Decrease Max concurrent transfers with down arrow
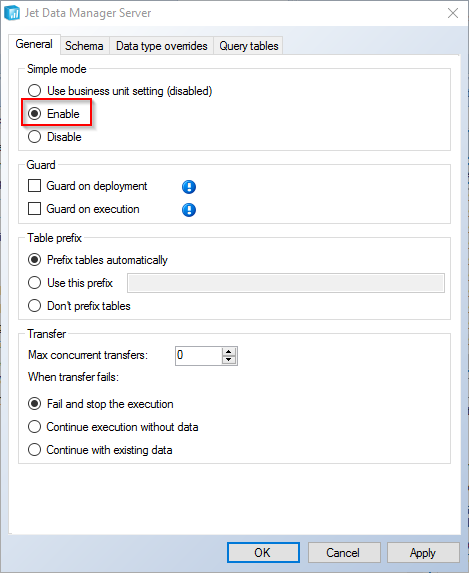Viewport: 469px width, 573px height. (x=229, y=360)
